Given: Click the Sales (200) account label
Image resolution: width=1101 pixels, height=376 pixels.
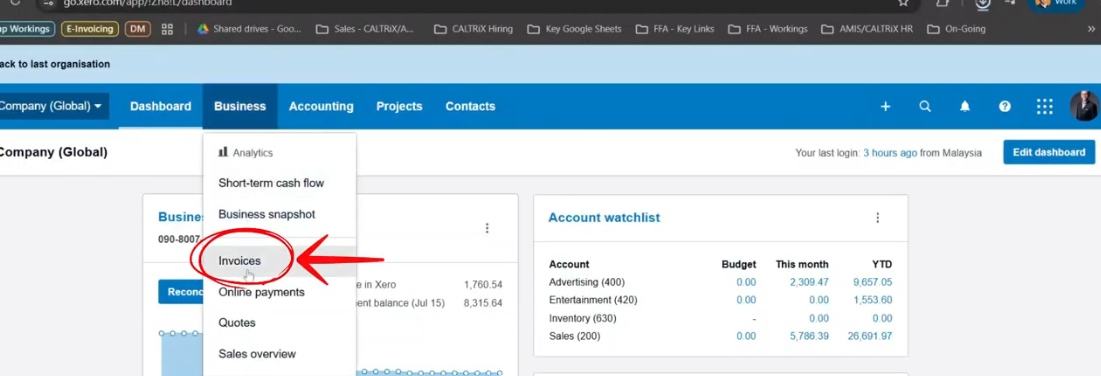Looking at the screenshot, I should (x=574, y=337).
